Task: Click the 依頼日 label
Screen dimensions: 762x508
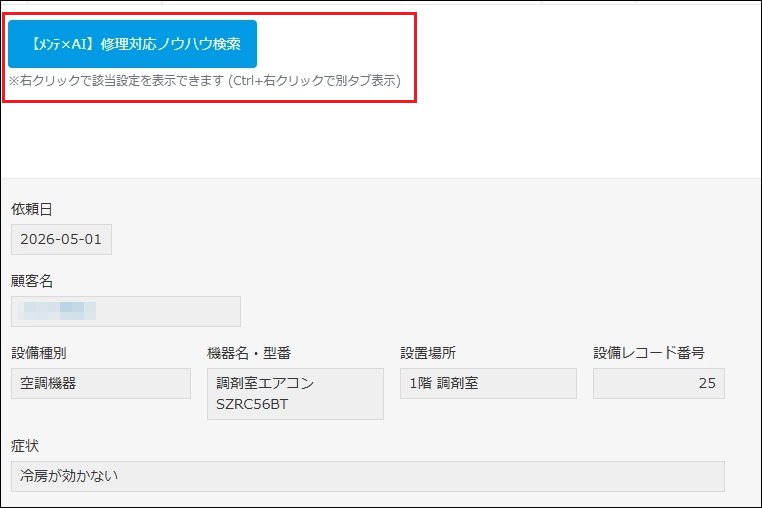Action: 32,209
